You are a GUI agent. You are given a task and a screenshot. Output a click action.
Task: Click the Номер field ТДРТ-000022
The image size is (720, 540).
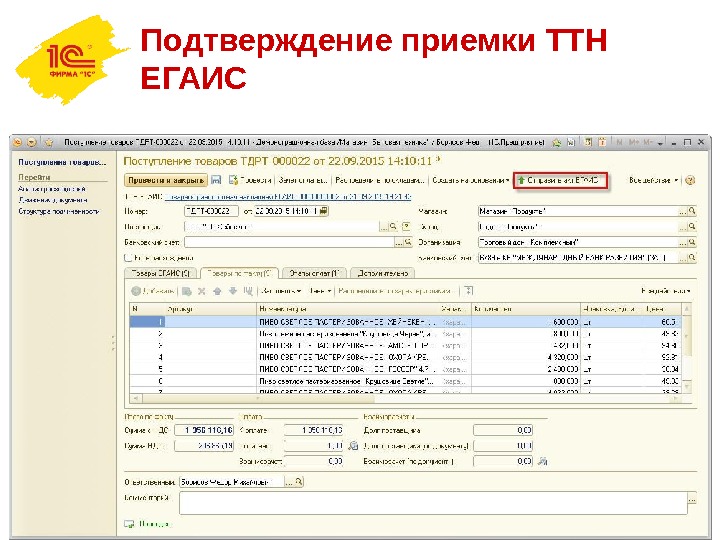[211, 211]
